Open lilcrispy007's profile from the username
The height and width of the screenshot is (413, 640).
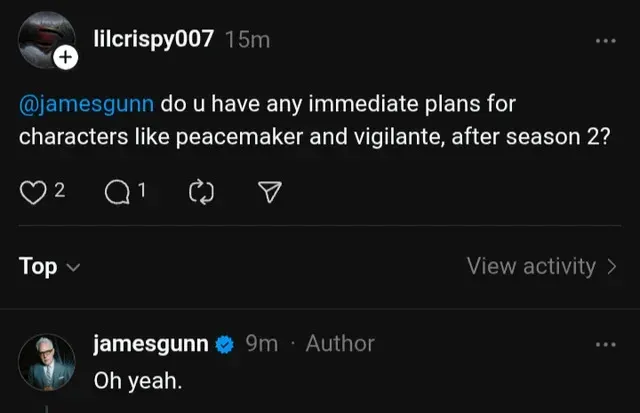click(x=152, y=40)
